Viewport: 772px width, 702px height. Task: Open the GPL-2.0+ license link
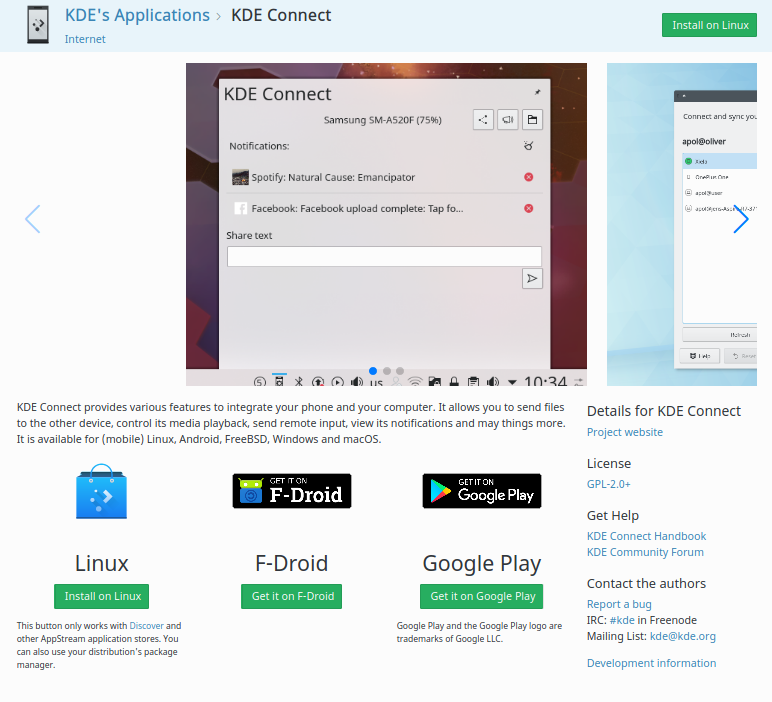[609, 484]
